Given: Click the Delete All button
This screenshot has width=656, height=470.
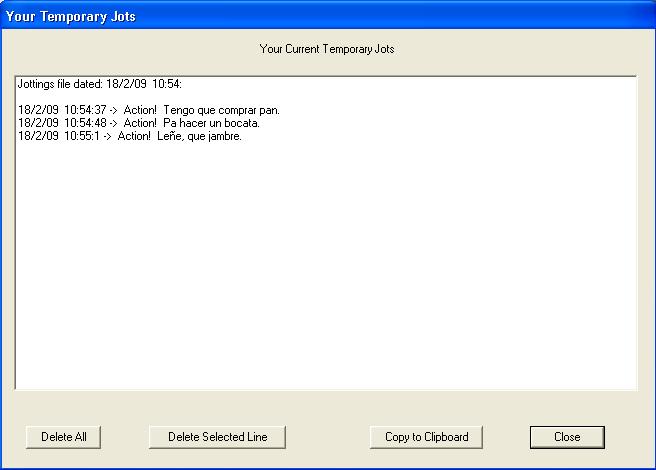Looking at the screenshot, I should click(x=63, y=437).
